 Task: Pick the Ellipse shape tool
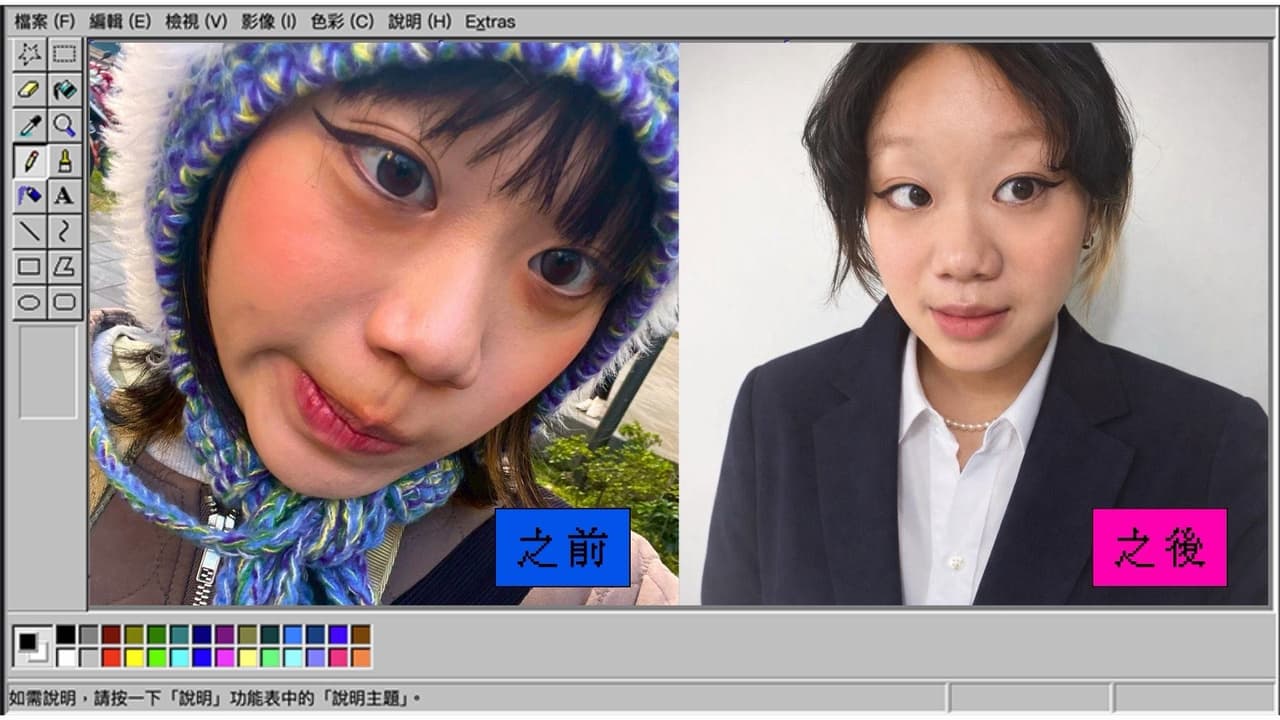click(x=30, y=301)
